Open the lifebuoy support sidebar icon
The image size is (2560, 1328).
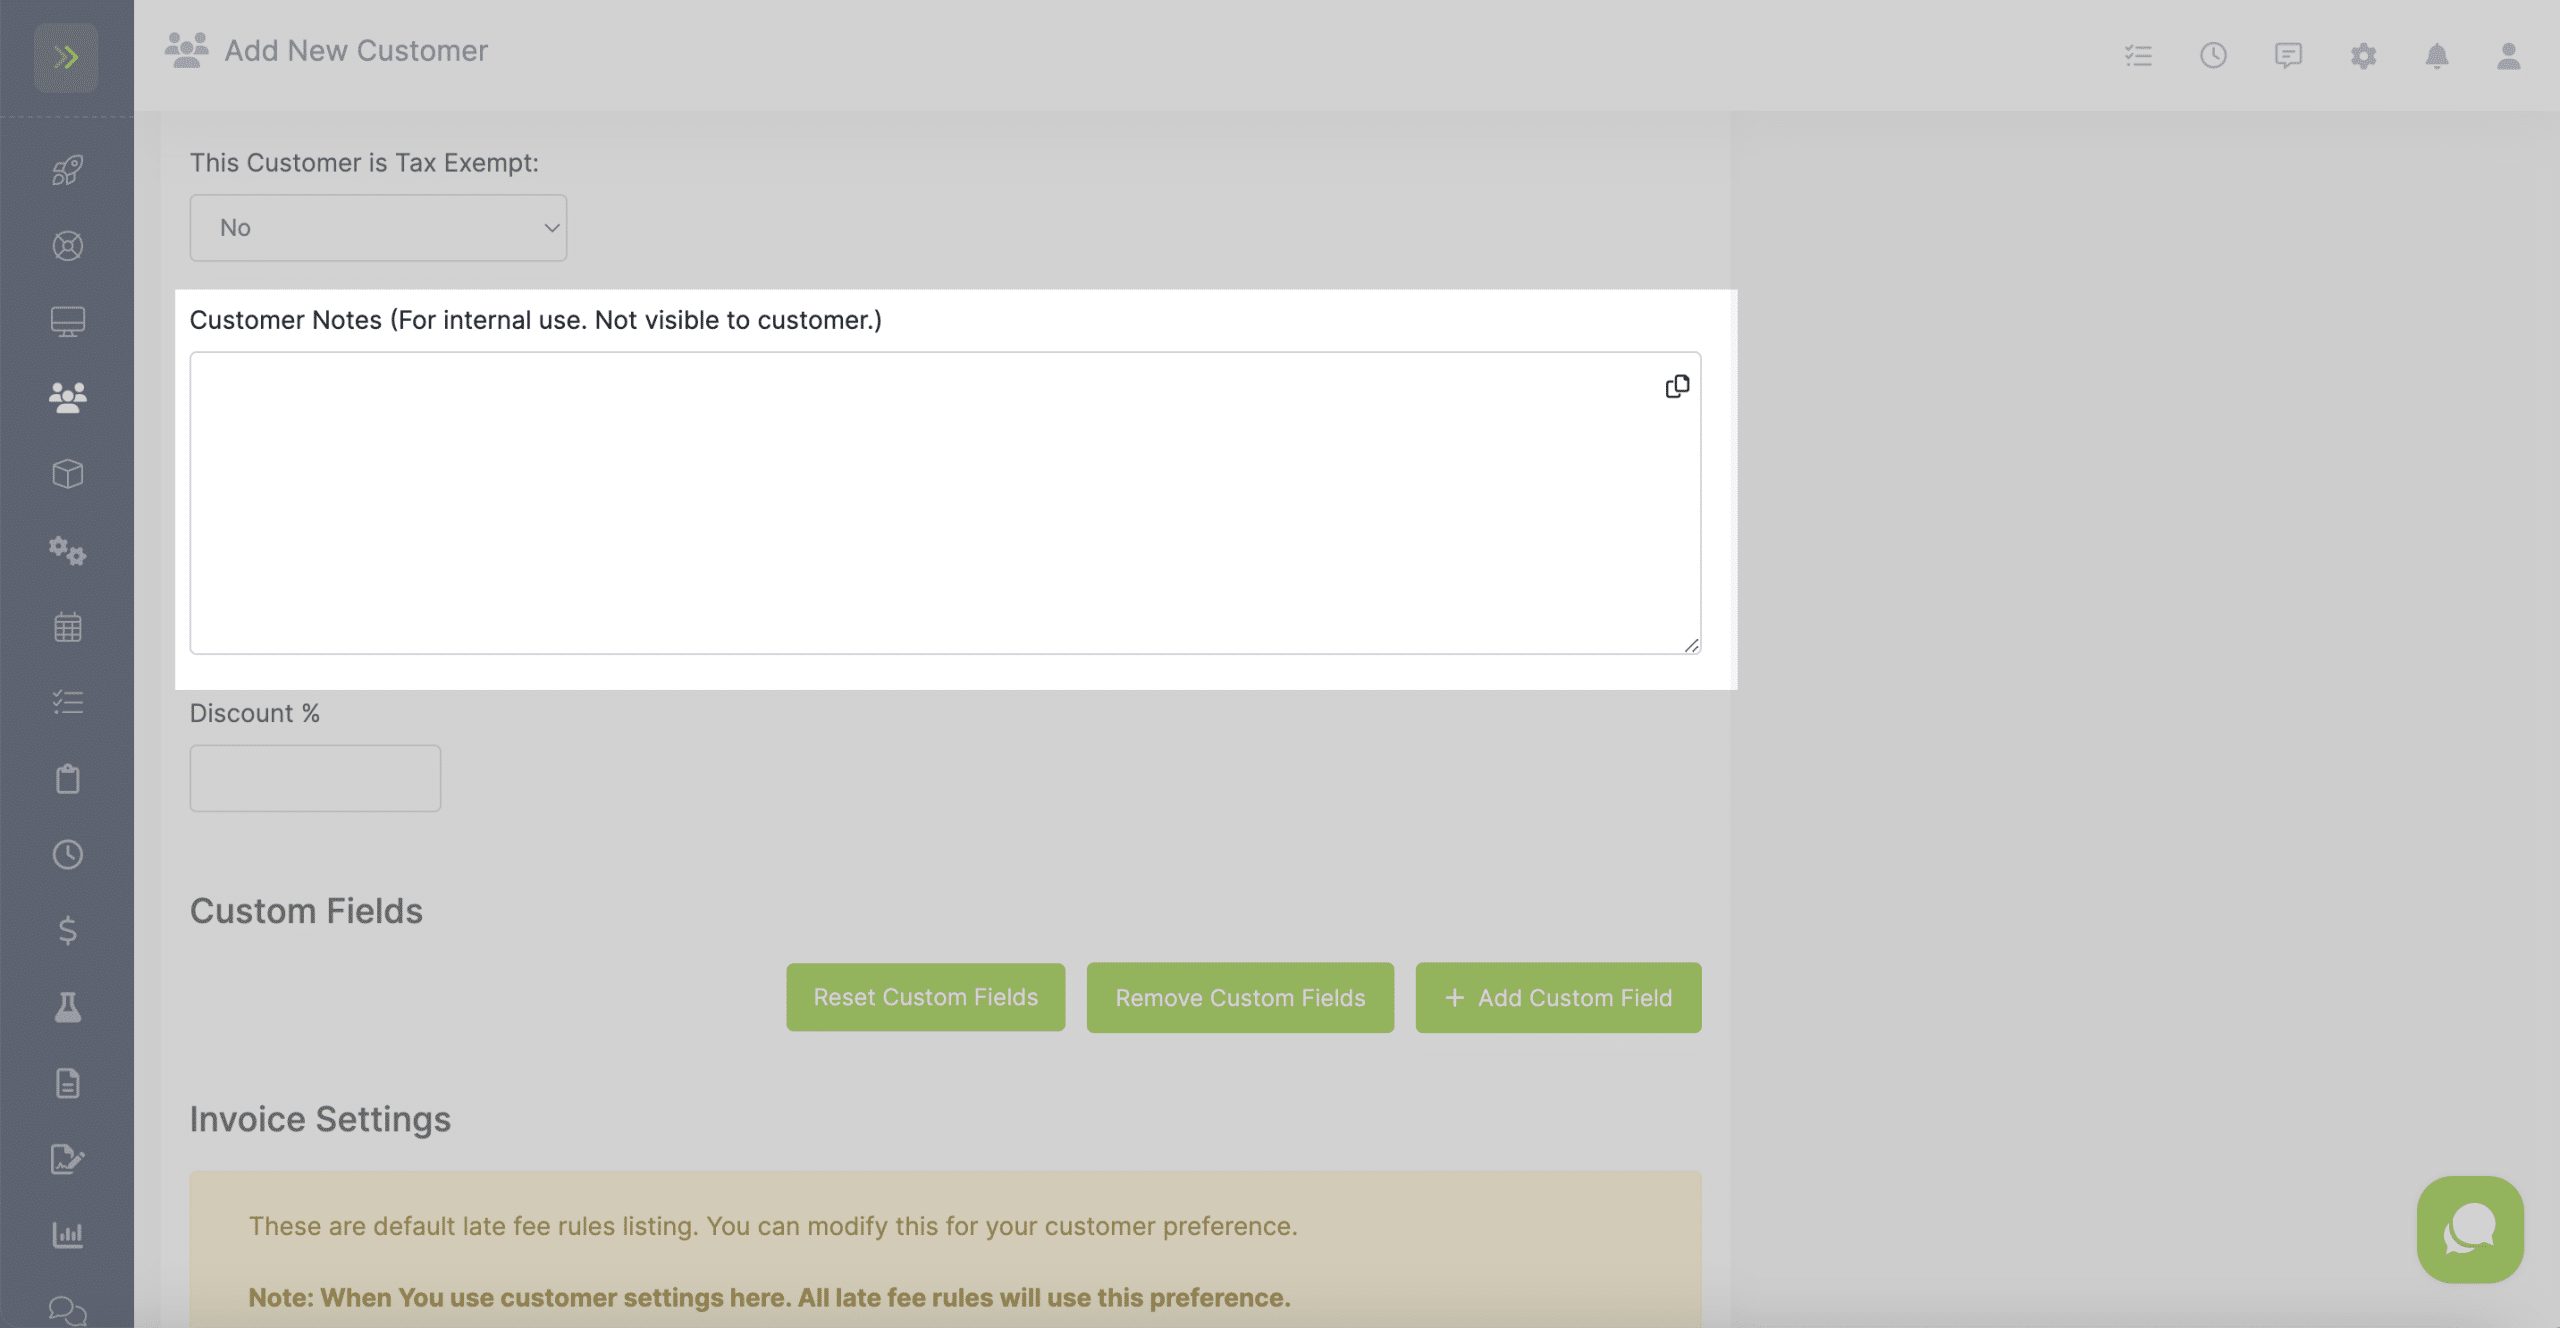(x=67, y=246)
